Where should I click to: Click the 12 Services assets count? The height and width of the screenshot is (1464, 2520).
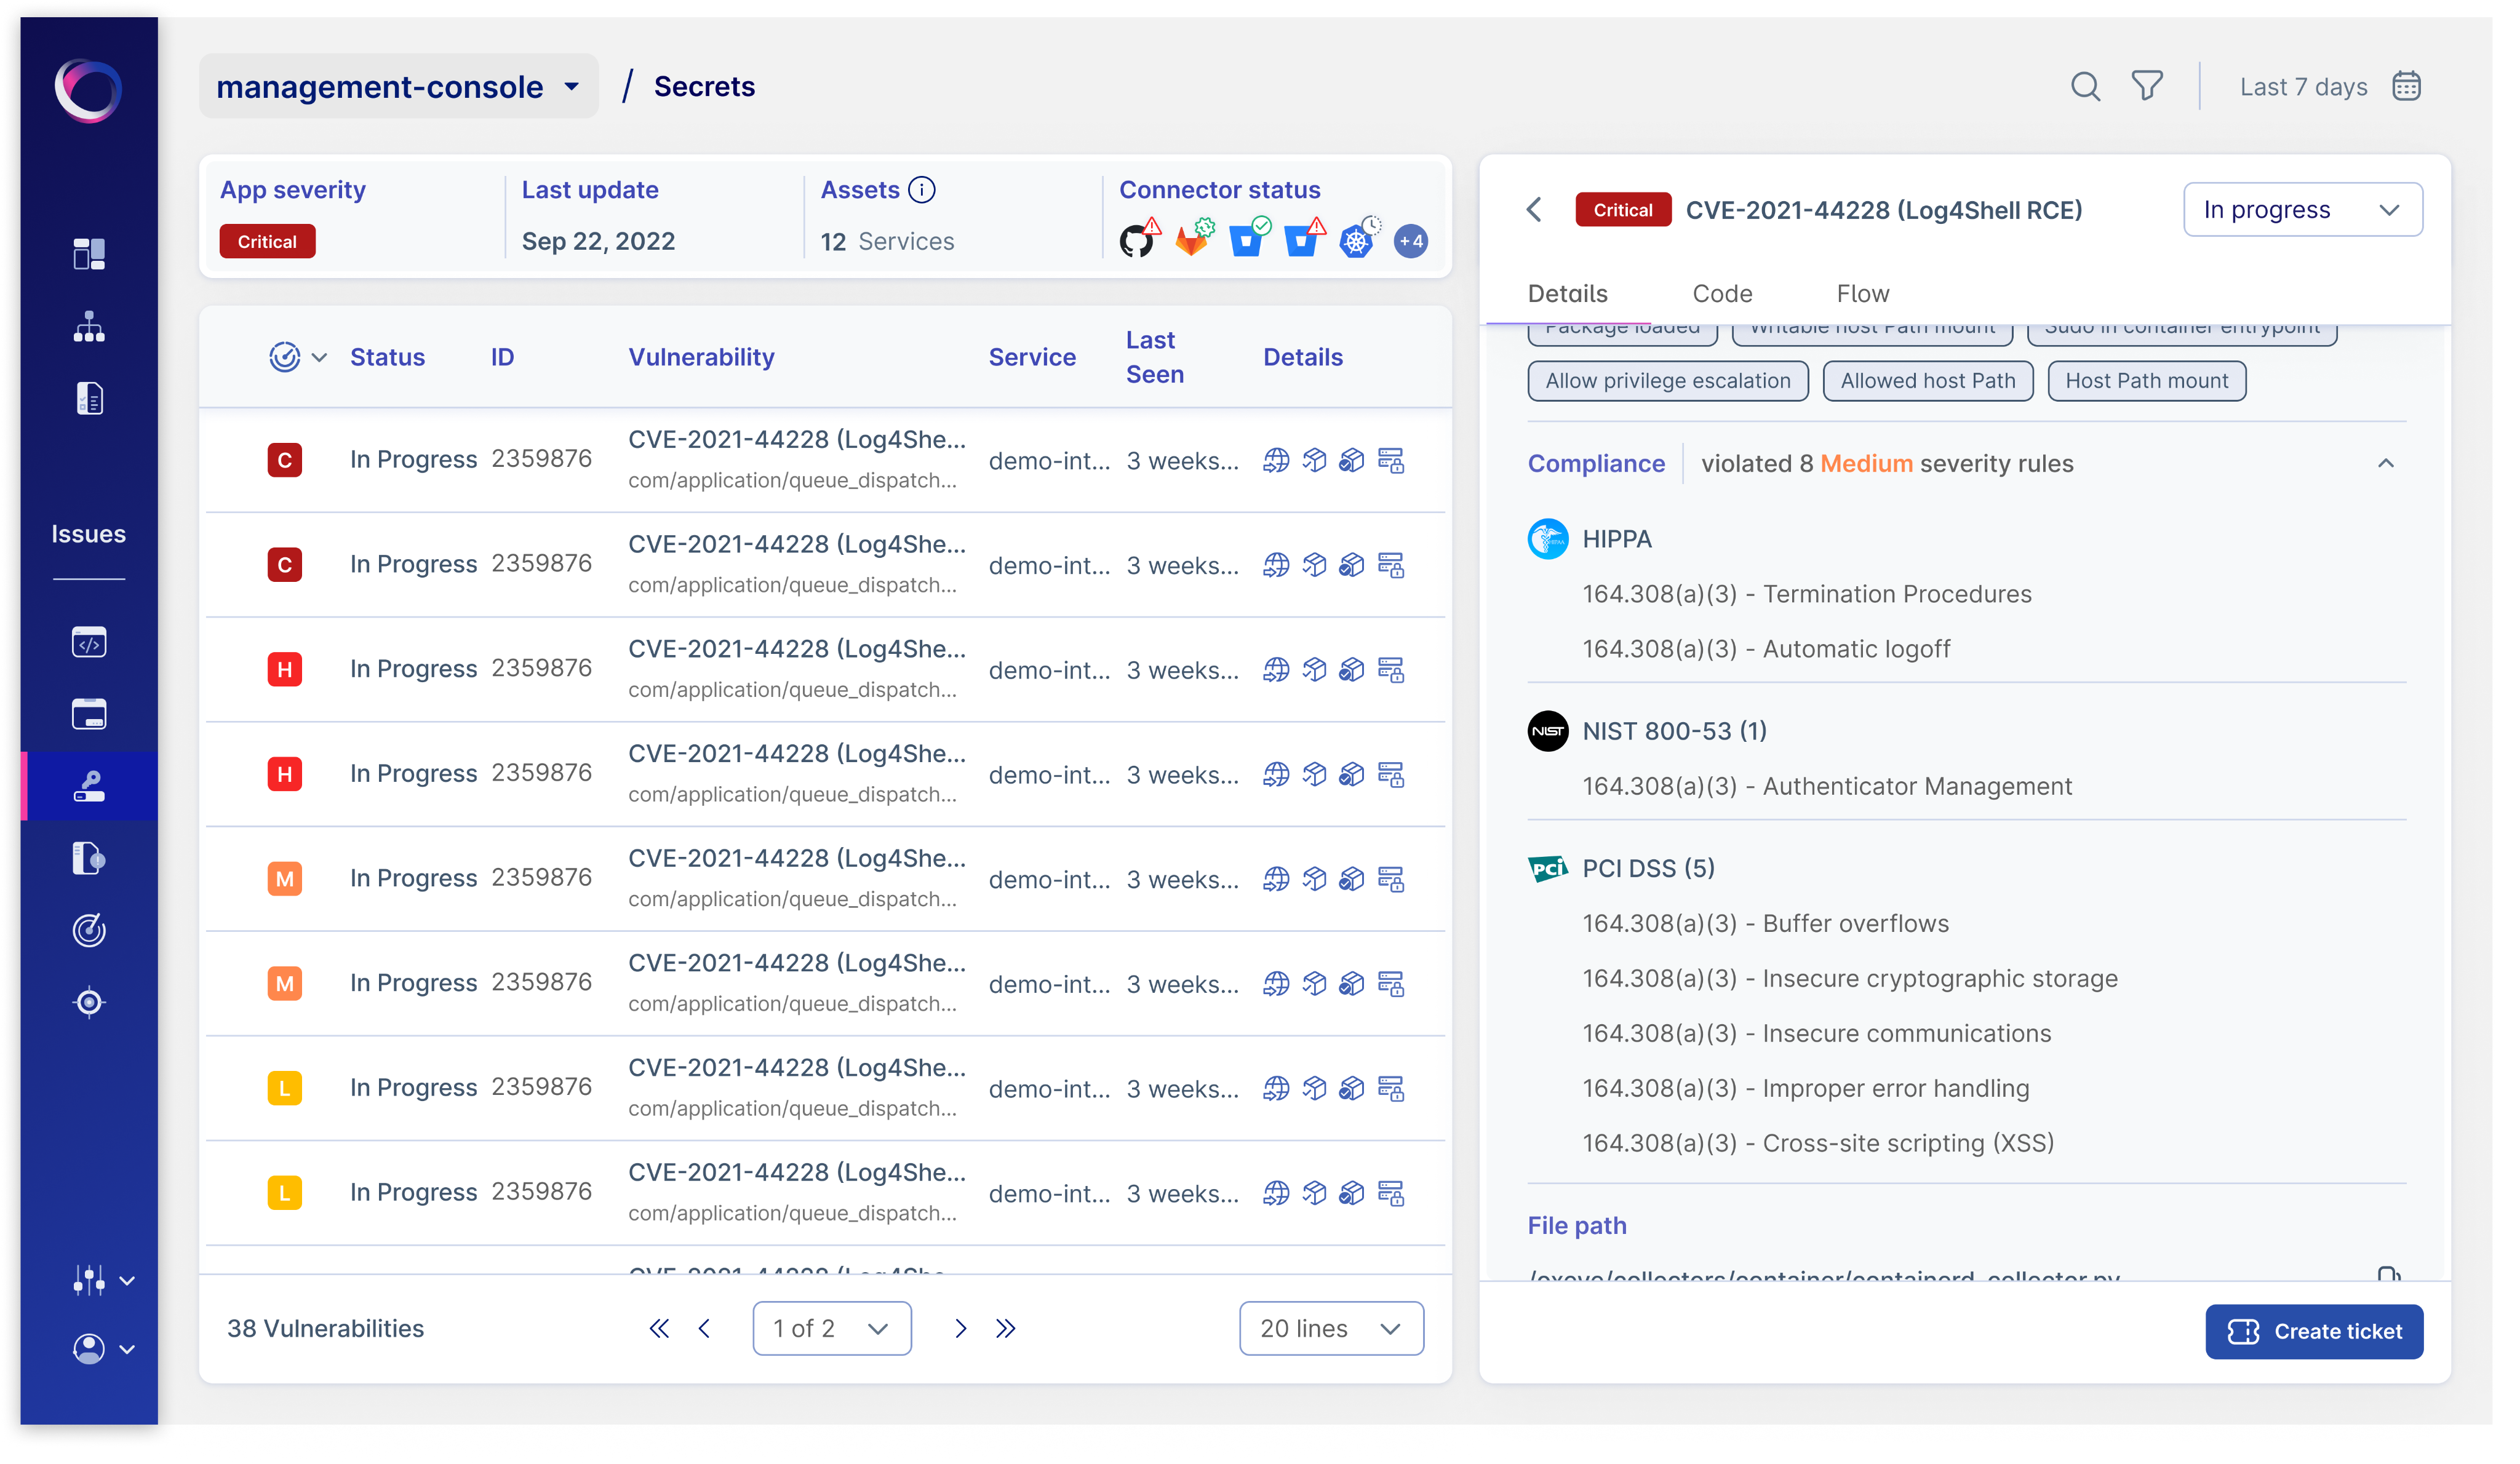pos(887,241)
